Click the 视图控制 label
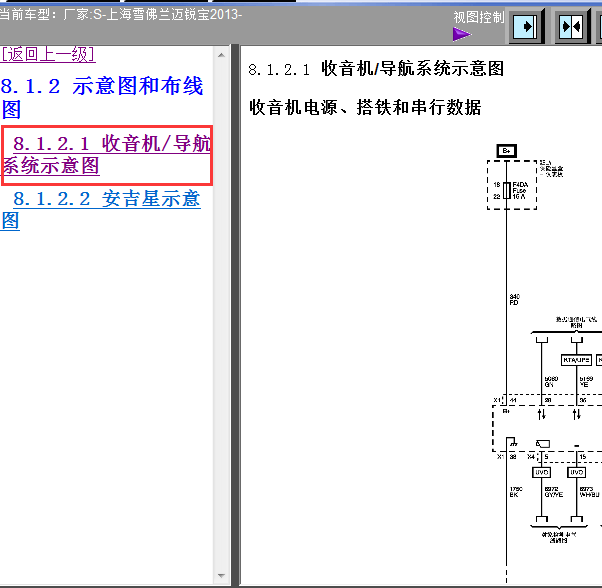This screenshot has height=588, width=602. pos(479,17)
